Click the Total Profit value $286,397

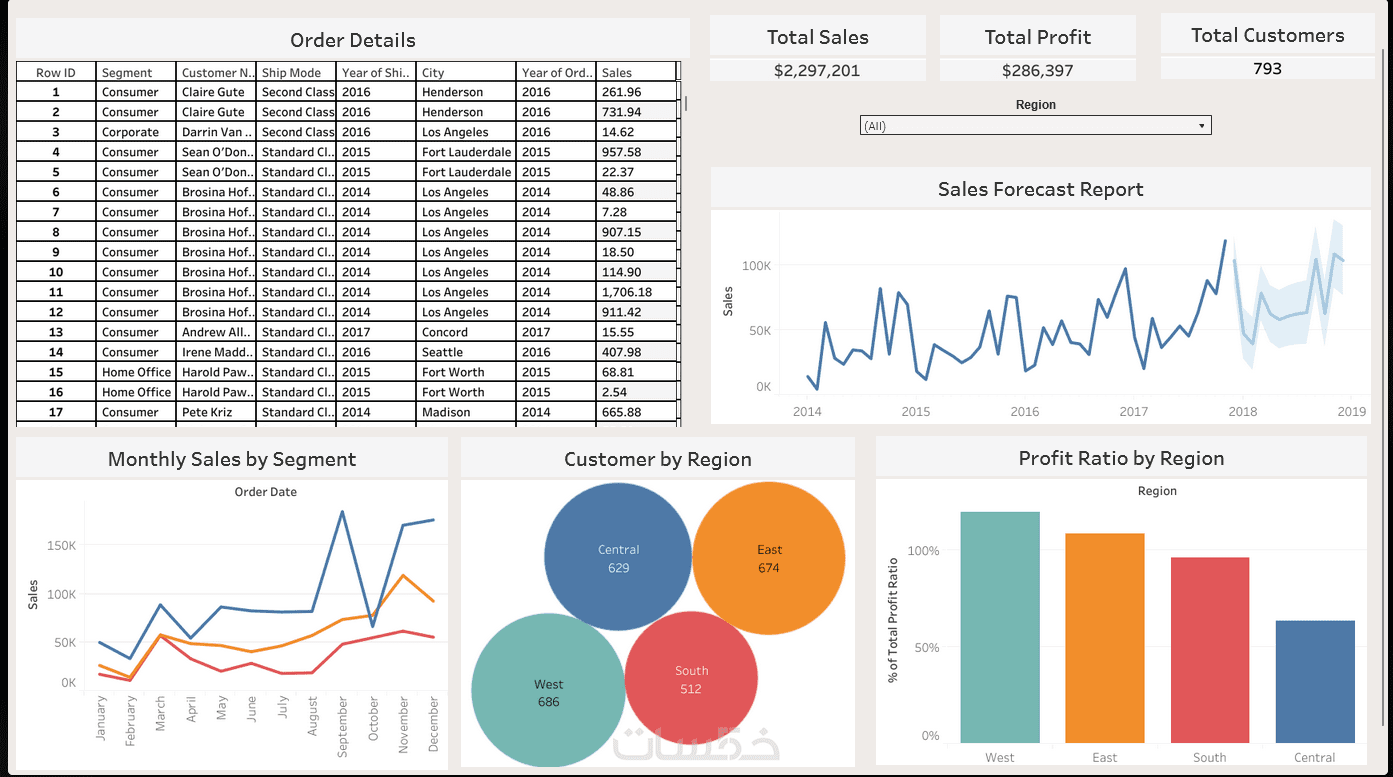point(1037,70)
